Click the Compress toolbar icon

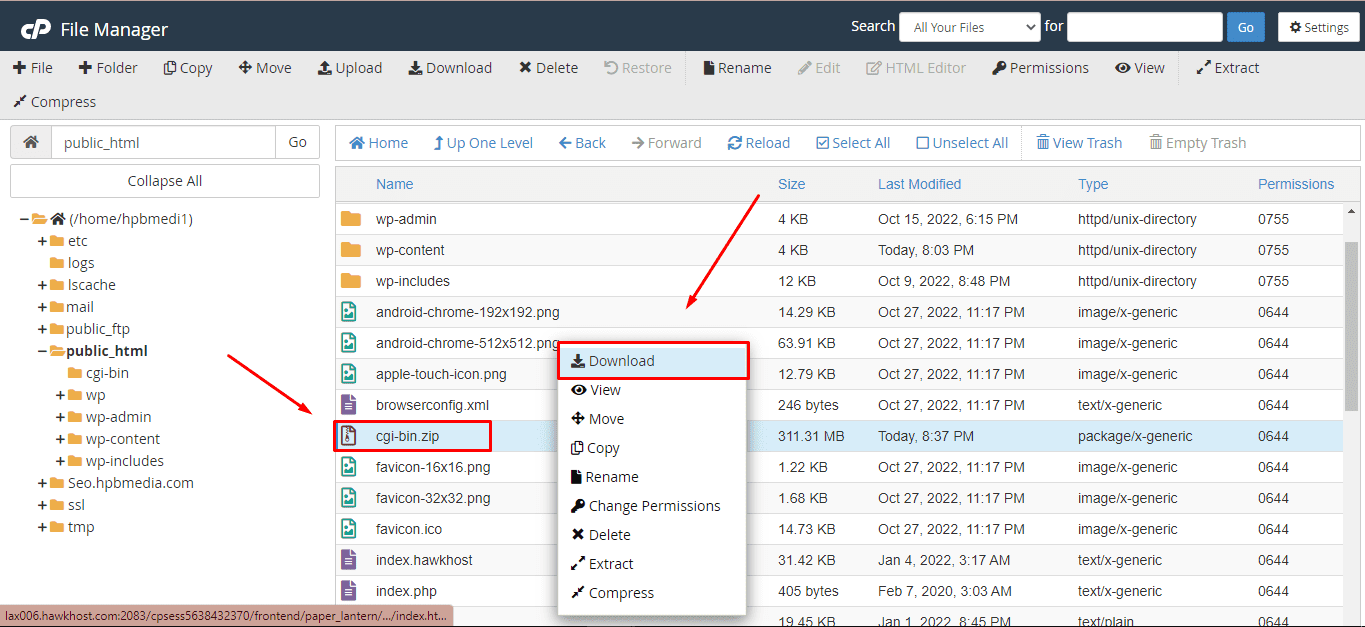coord(19,102)
